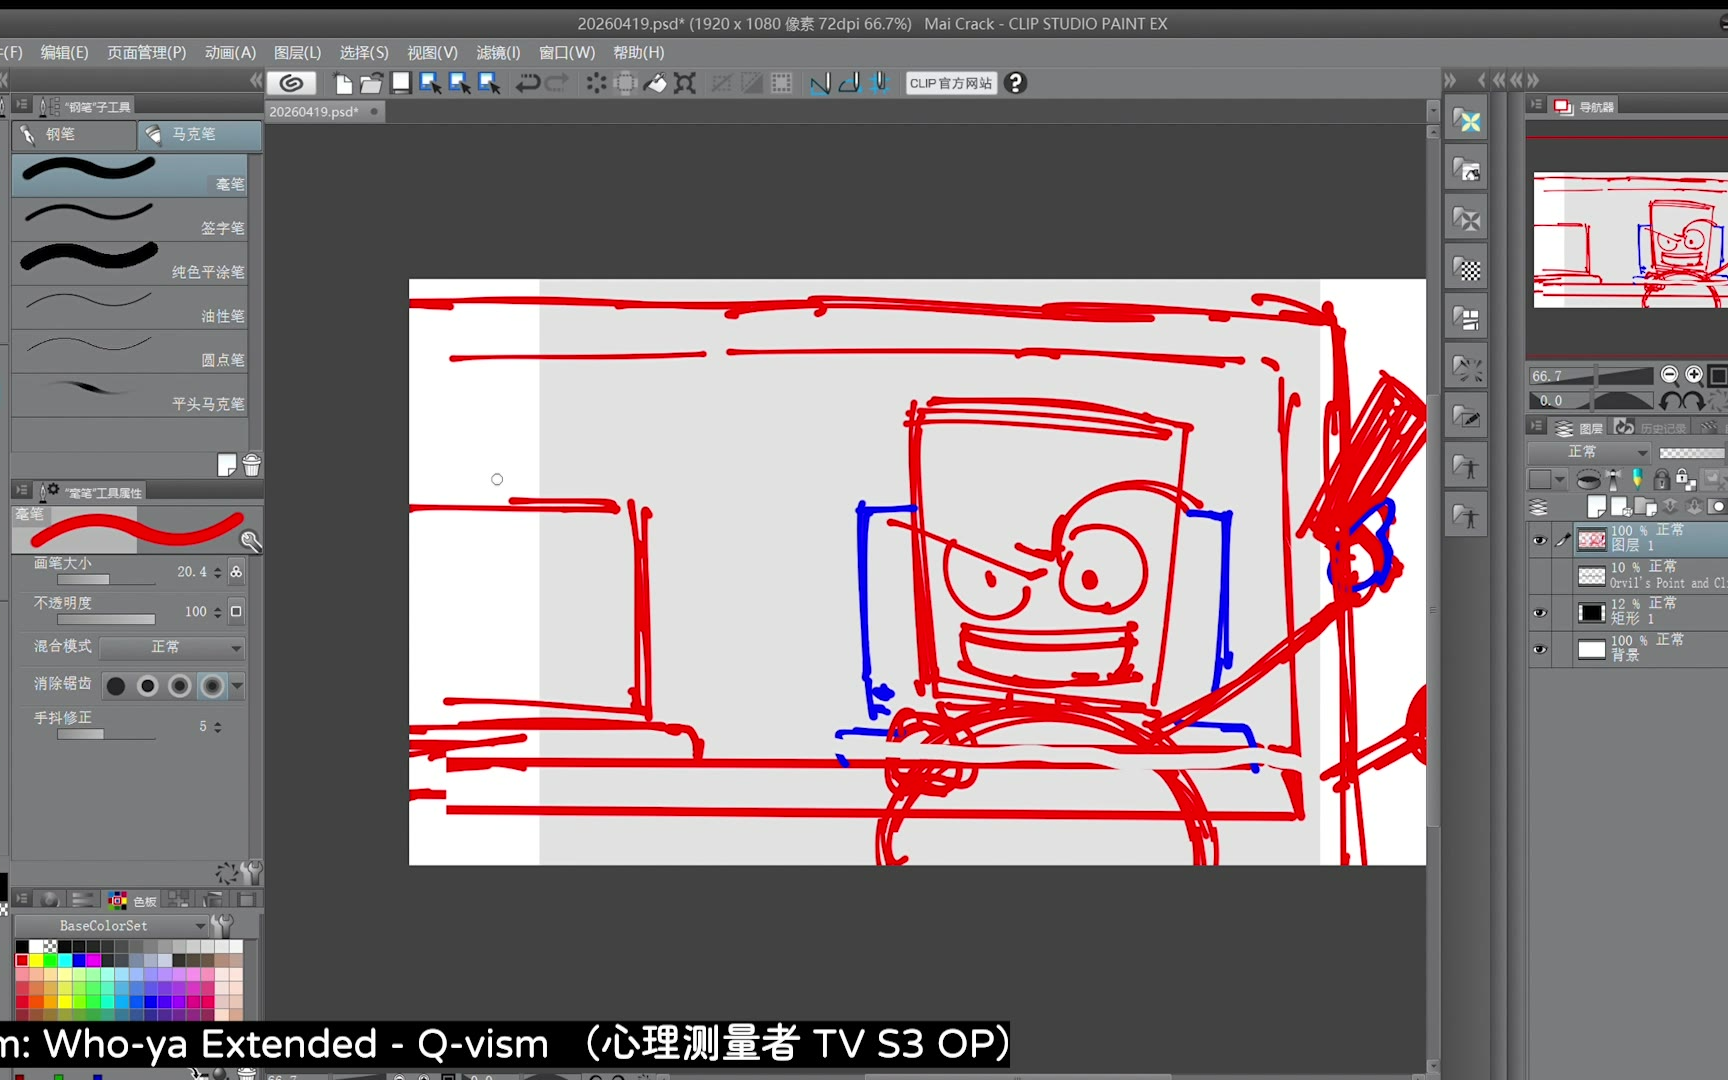Open the layer blend mode 正常 dropdown

tap(1589, 452)
